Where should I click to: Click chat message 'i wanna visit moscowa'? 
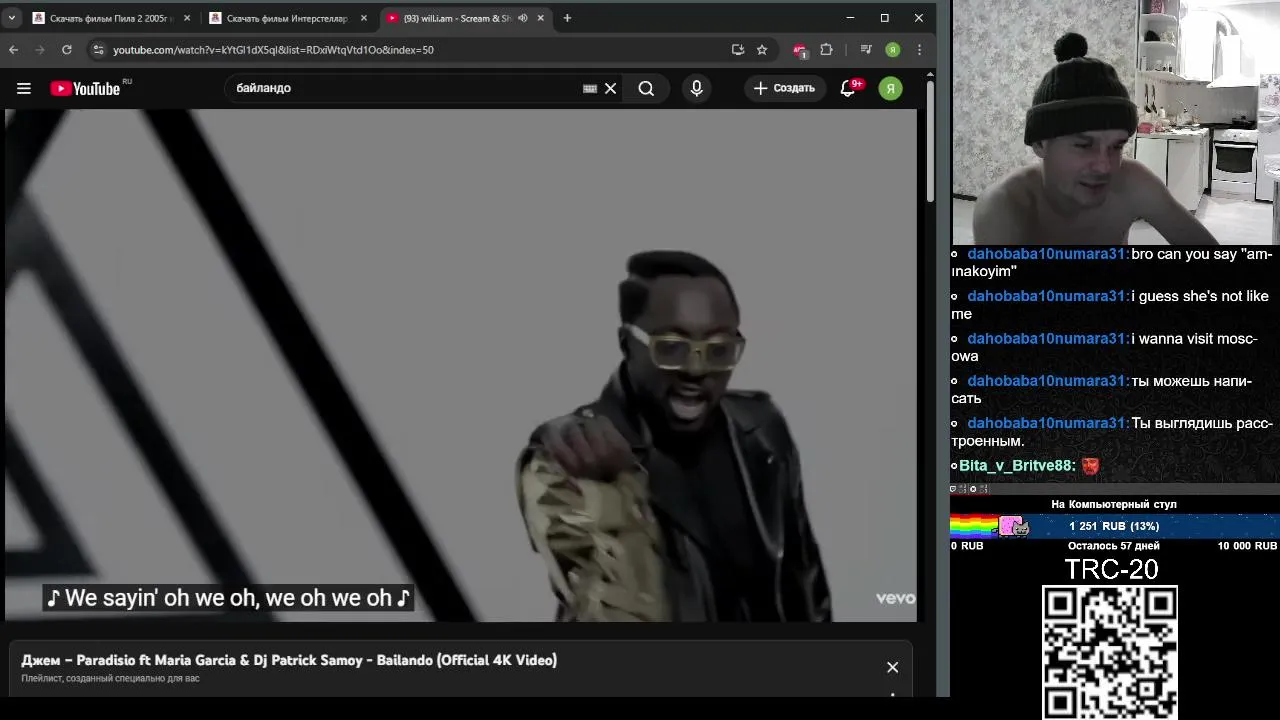(x=1104, y=347)
